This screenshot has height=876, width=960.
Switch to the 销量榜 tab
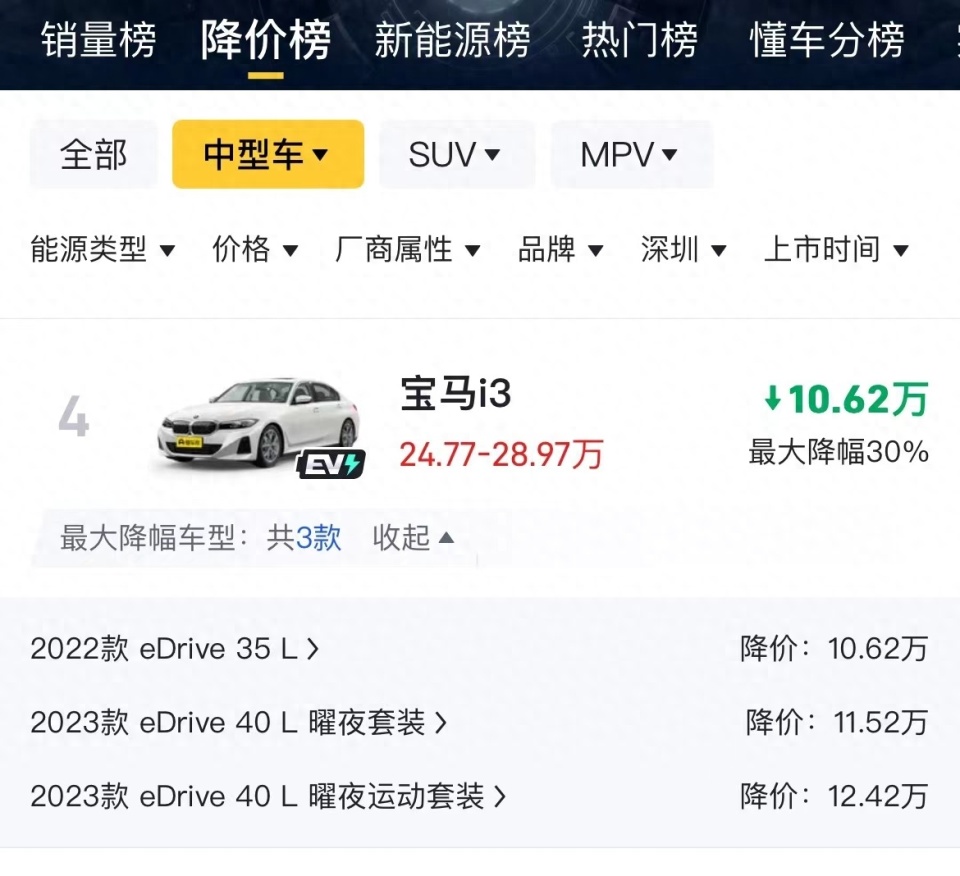(x=99, y=42)
